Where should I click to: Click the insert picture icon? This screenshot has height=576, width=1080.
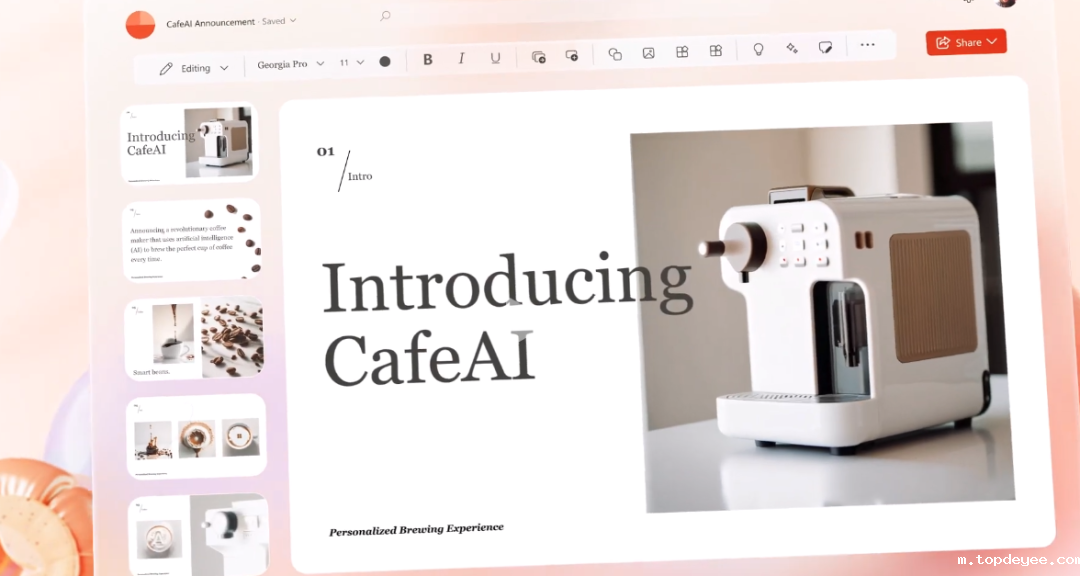pyautogui.click(x=648, y=53)
